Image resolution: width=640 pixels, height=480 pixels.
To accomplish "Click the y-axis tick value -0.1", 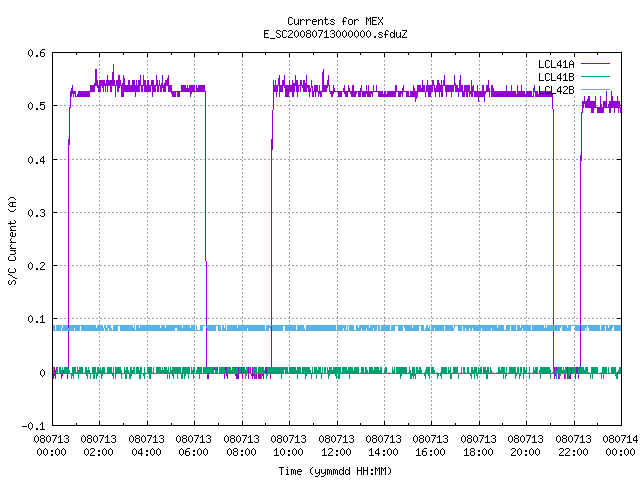I will coord(33,426).
